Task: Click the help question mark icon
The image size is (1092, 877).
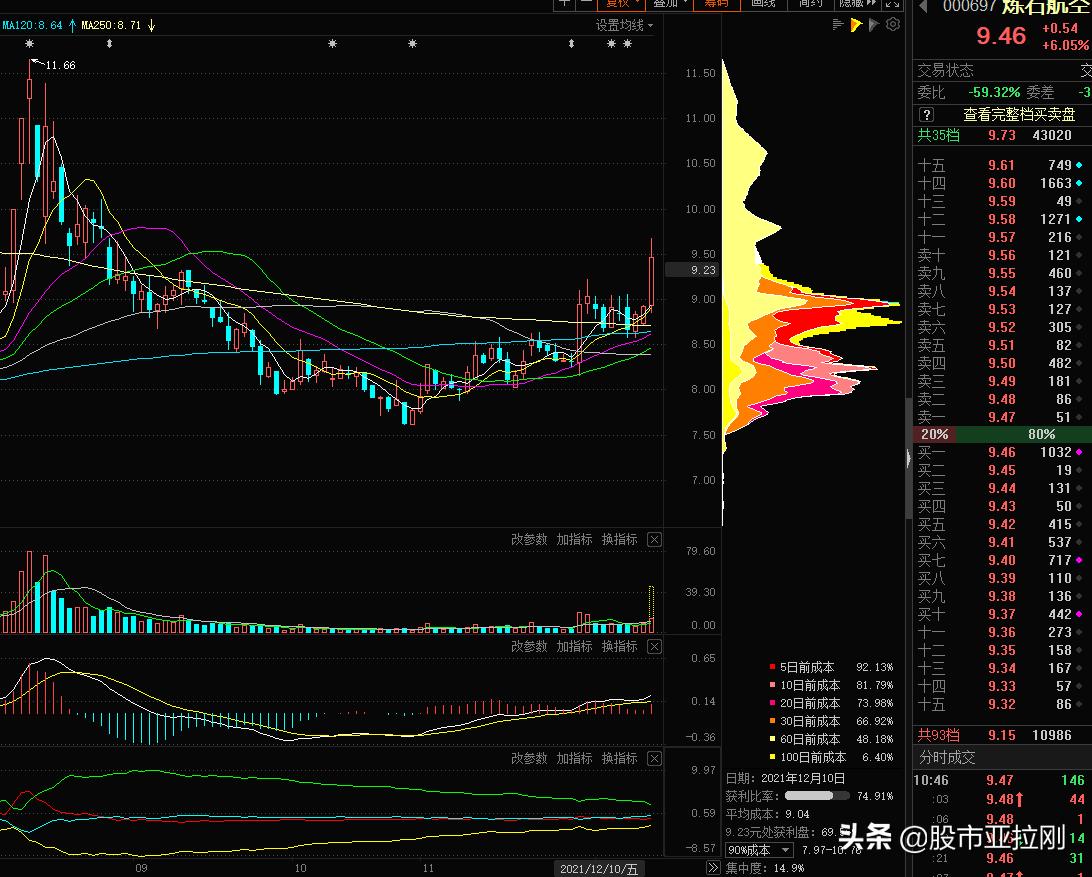Action: point(926,115)
